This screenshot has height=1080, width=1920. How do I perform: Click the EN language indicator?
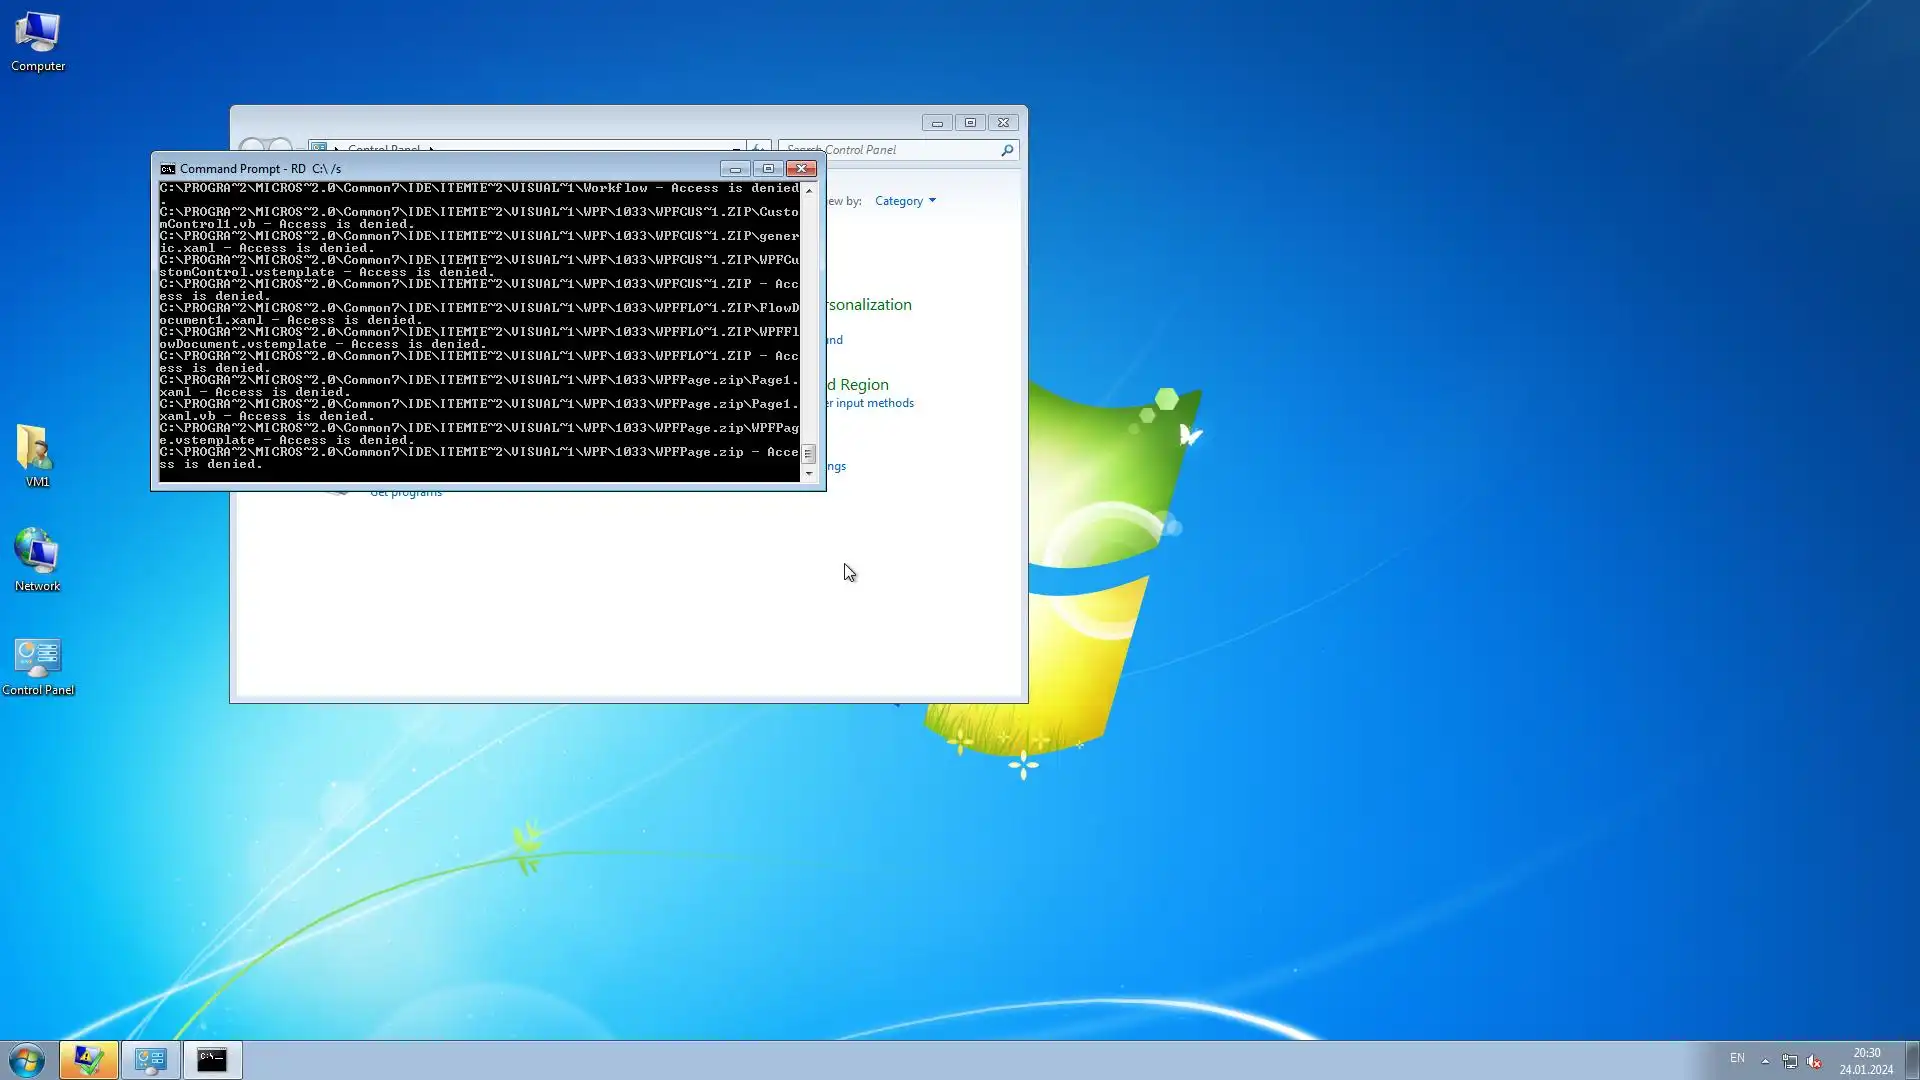[1737, 1058]
